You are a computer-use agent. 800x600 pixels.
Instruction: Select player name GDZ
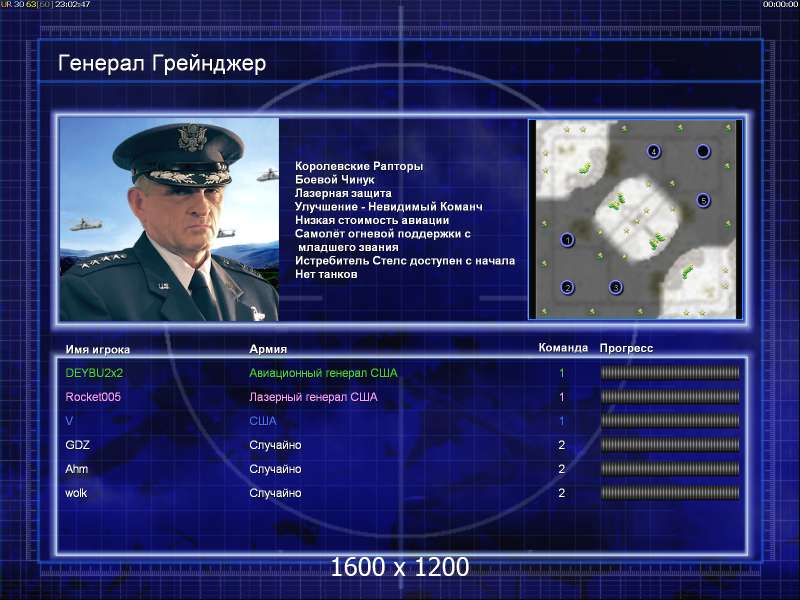pos(78,445)
